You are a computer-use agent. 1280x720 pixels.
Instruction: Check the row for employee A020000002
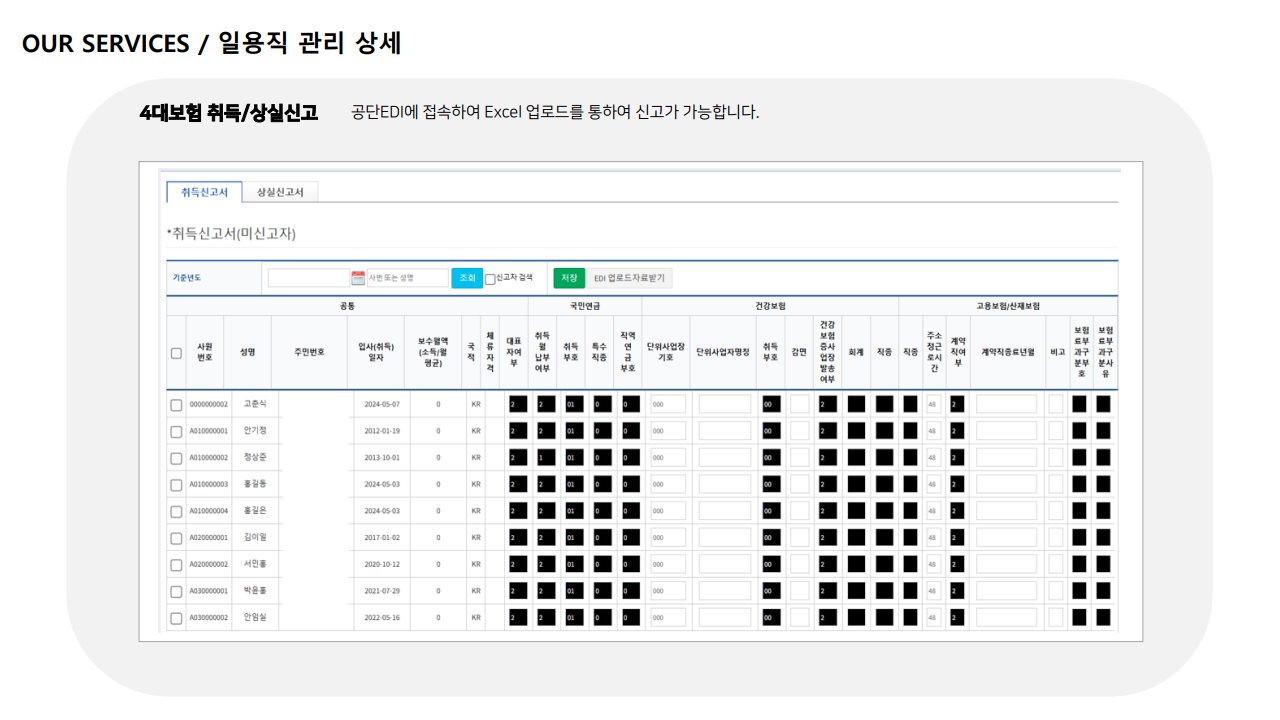pyautogui.click(x=176, y=565)
